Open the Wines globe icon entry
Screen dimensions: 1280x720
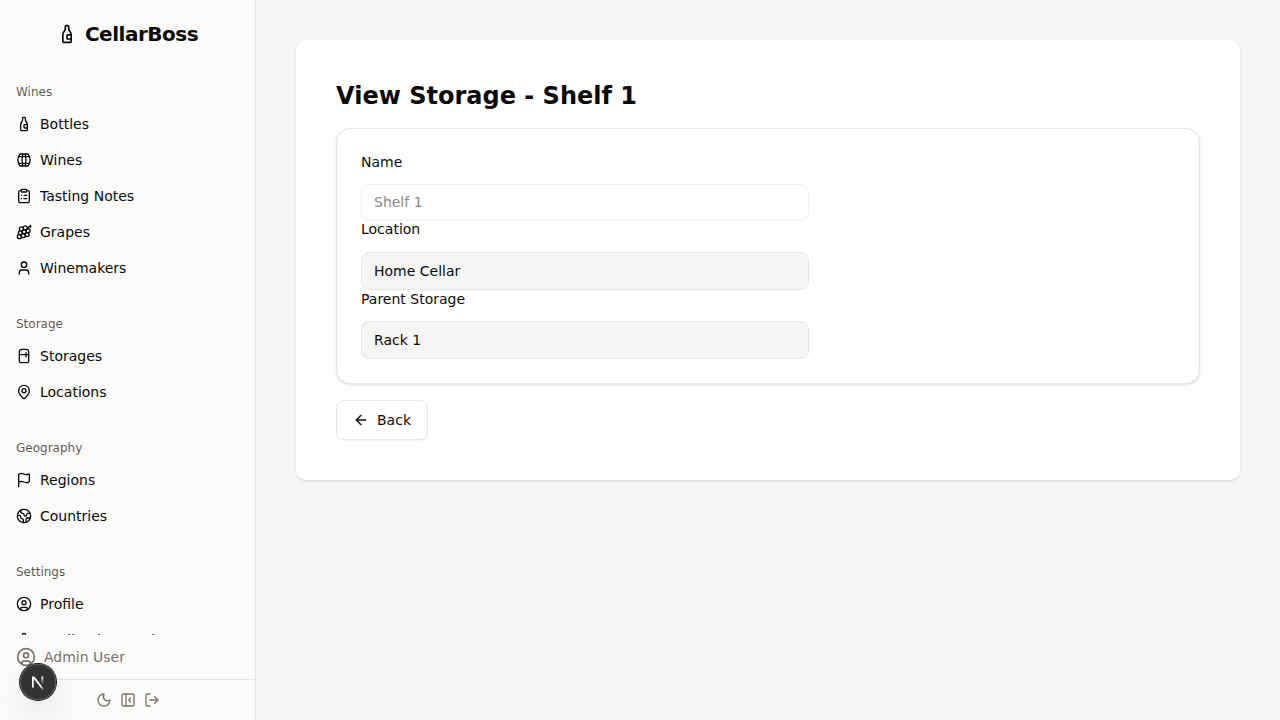(x=23, y=160)
